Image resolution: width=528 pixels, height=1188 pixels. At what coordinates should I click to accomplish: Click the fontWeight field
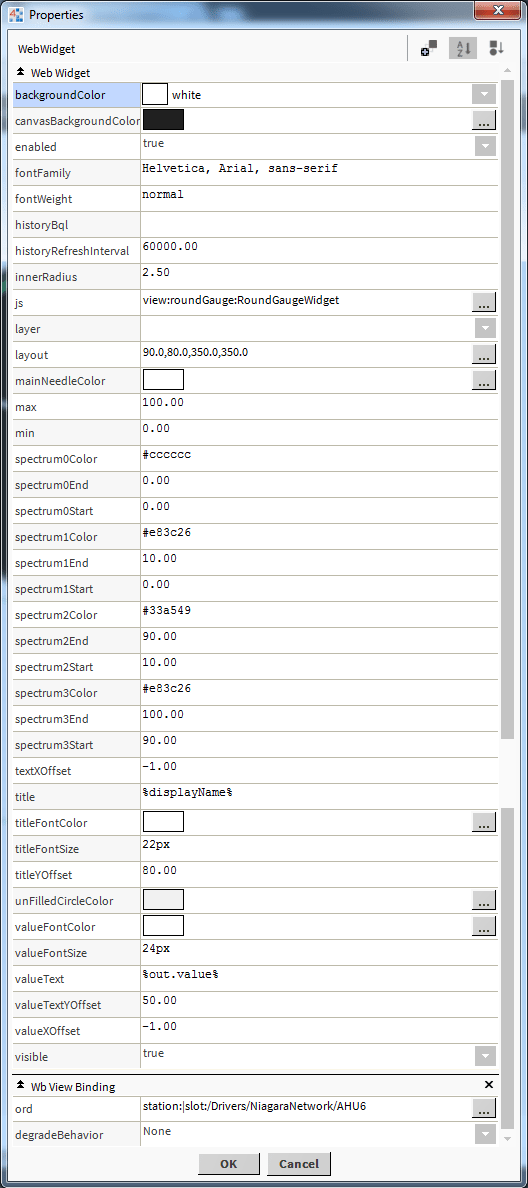319,199
